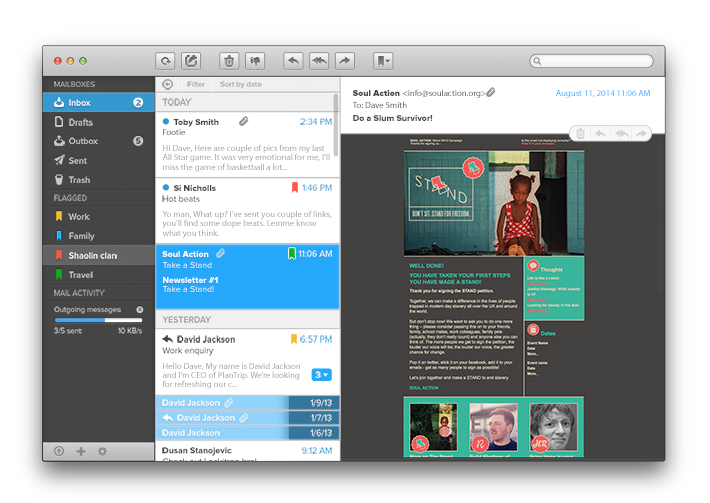The width and height of the screenshot is (710, 503).
Task: Click the sidebar bottom upload-arrow icon
Action: click(x=59, y=451)
